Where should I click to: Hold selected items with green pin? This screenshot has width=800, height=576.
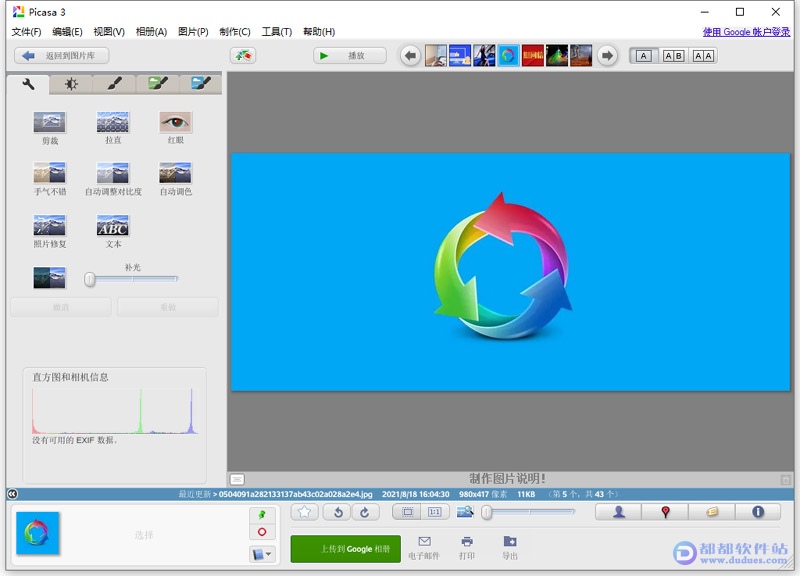coord(262,515)
